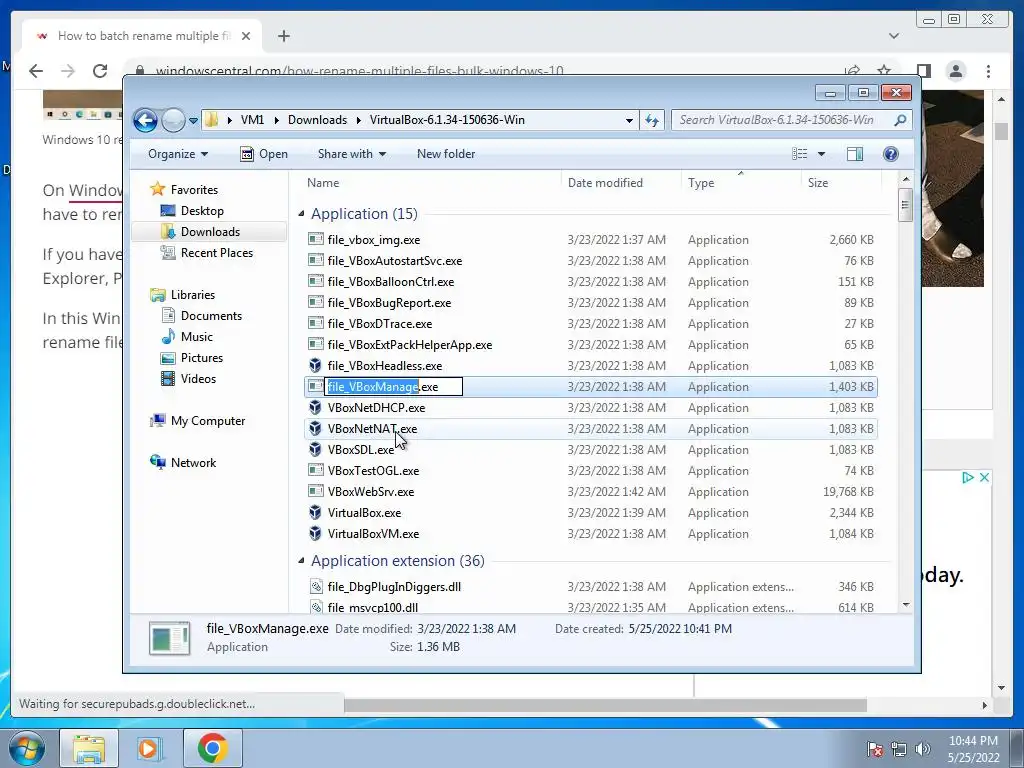Click the Explorer back navigation arrow
The height and width of the screenshot is (768, 1024).
click(x=145, y=120)
